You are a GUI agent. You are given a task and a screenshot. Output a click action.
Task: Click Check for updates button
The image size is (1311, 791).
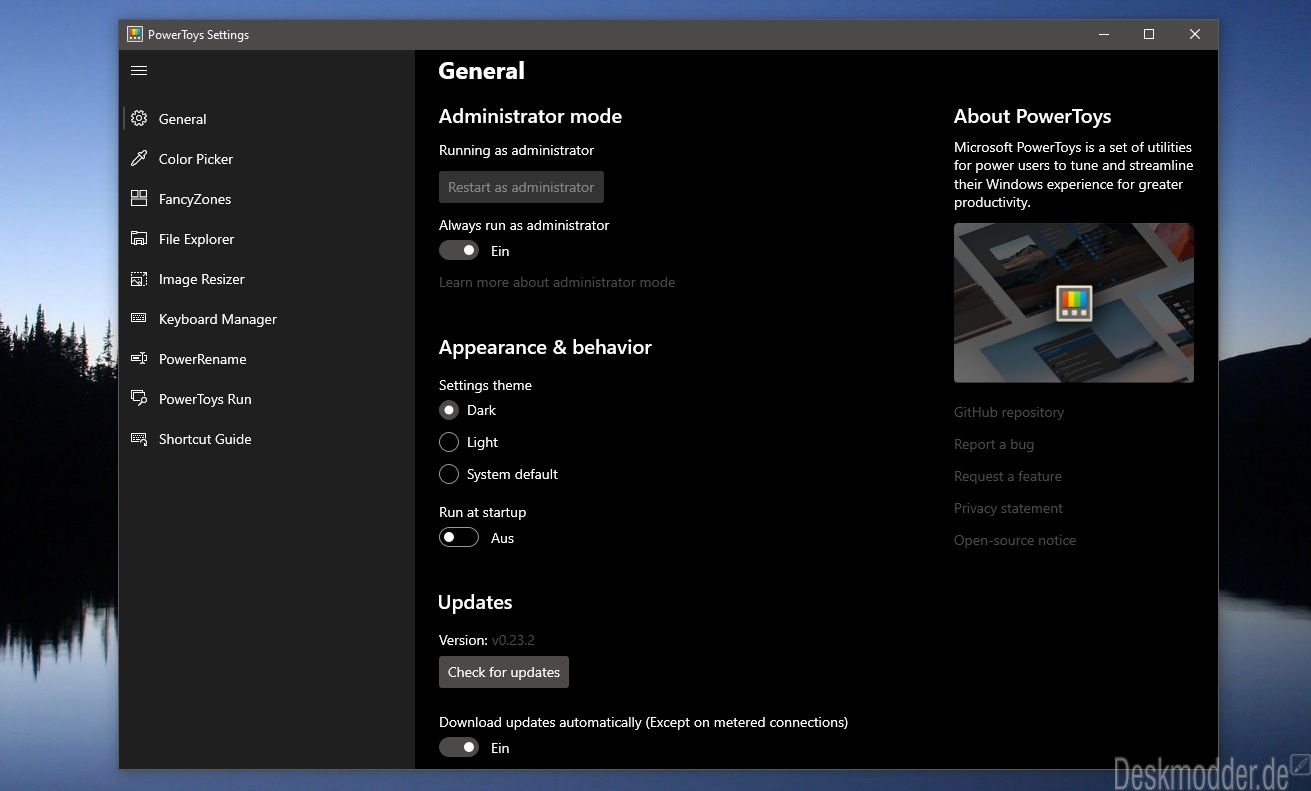click(x=504, y=672)
